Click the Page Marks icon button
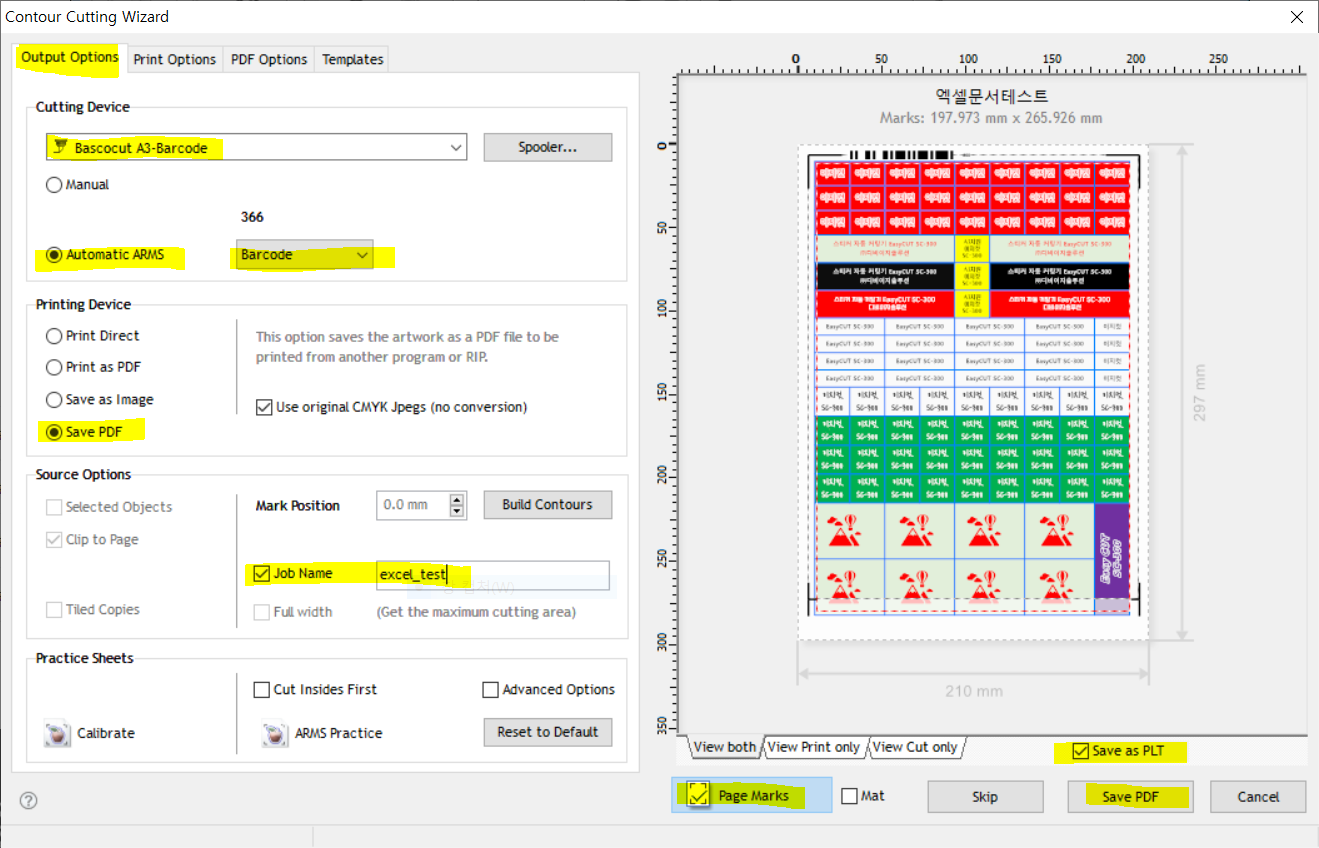The height and width of the screenshot is (848, 1319). coord(699,795)
